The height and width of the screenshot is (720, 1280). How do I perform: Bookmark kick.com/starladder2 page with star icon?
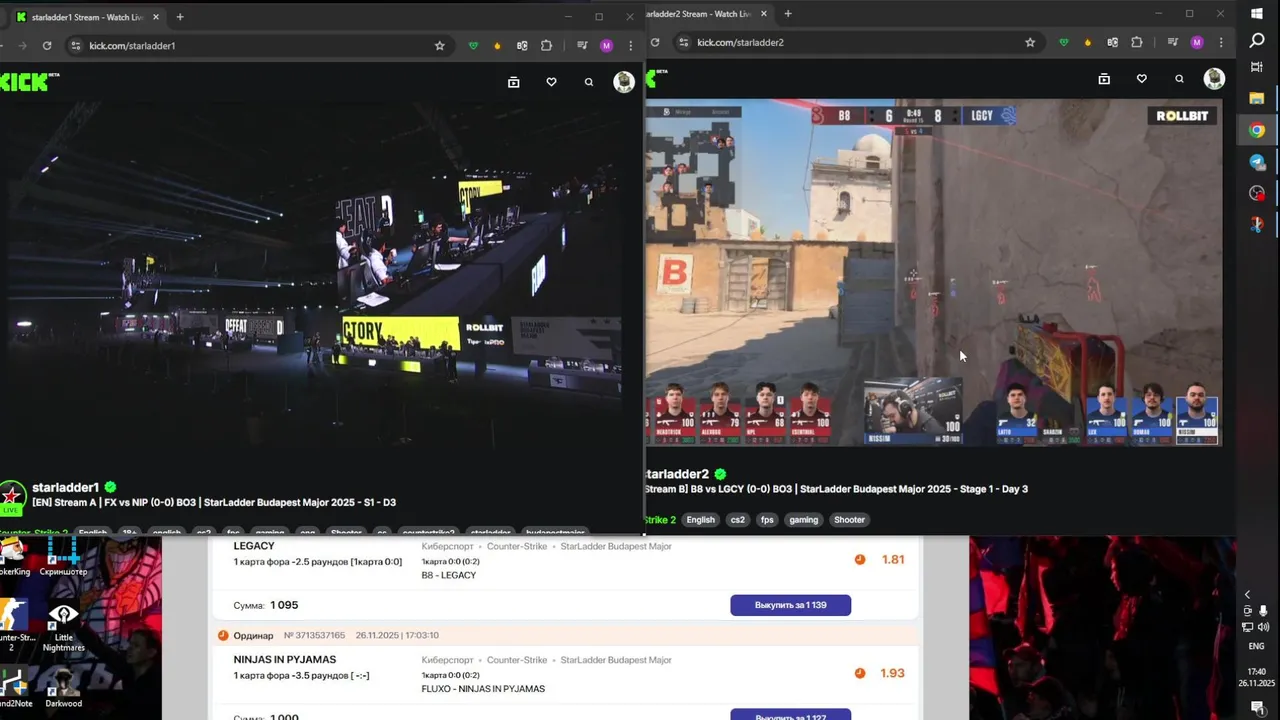click(x=1030, y=42)
